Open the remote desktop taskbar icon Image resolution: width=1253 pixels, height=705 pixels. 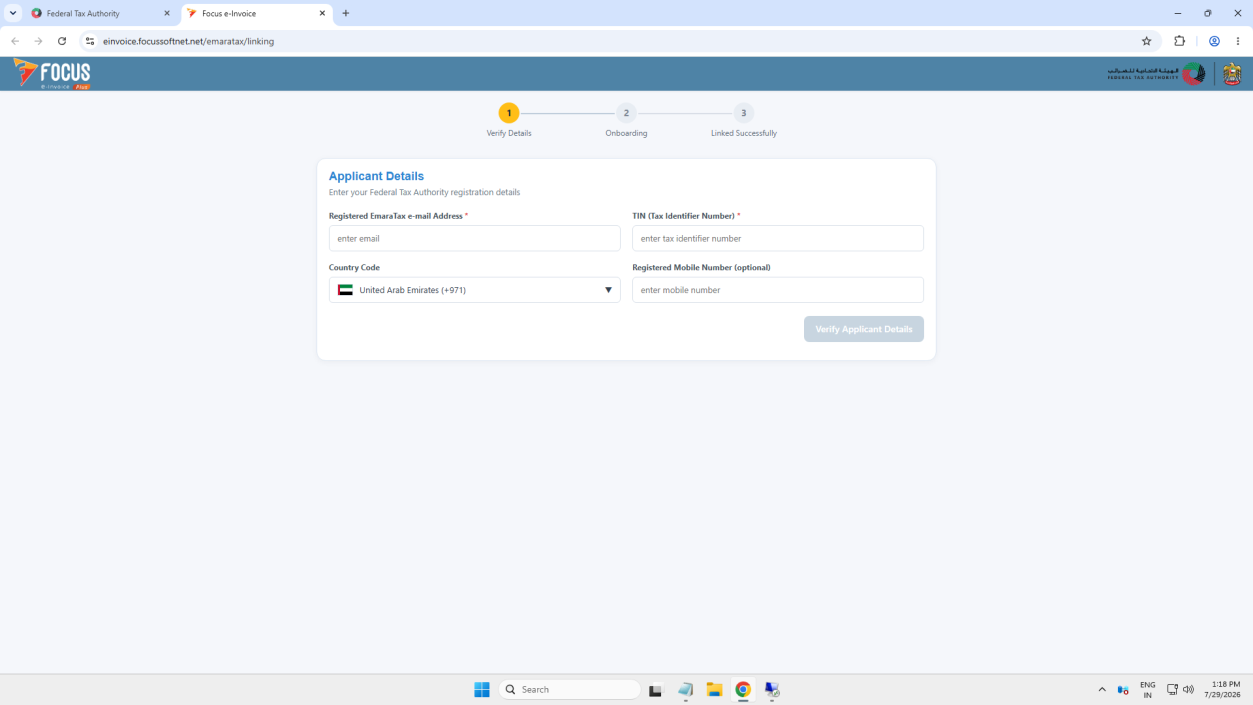click(x=772, y=689)
